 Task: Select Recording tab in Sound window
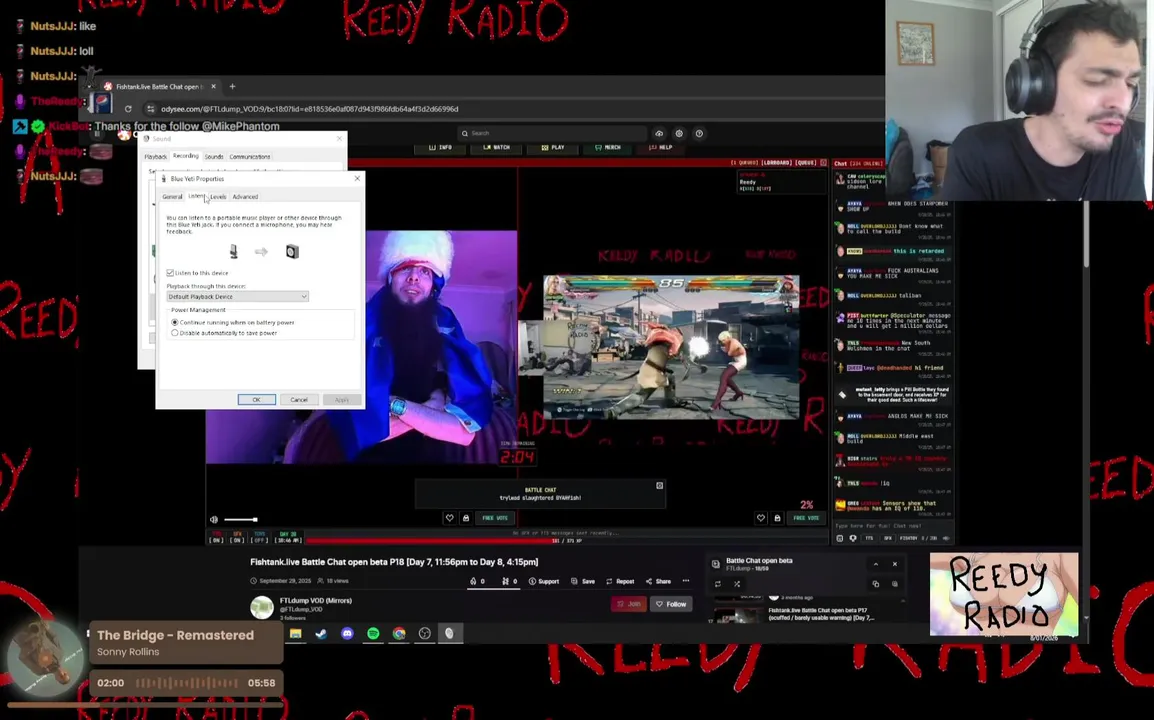tap(185, 156)
